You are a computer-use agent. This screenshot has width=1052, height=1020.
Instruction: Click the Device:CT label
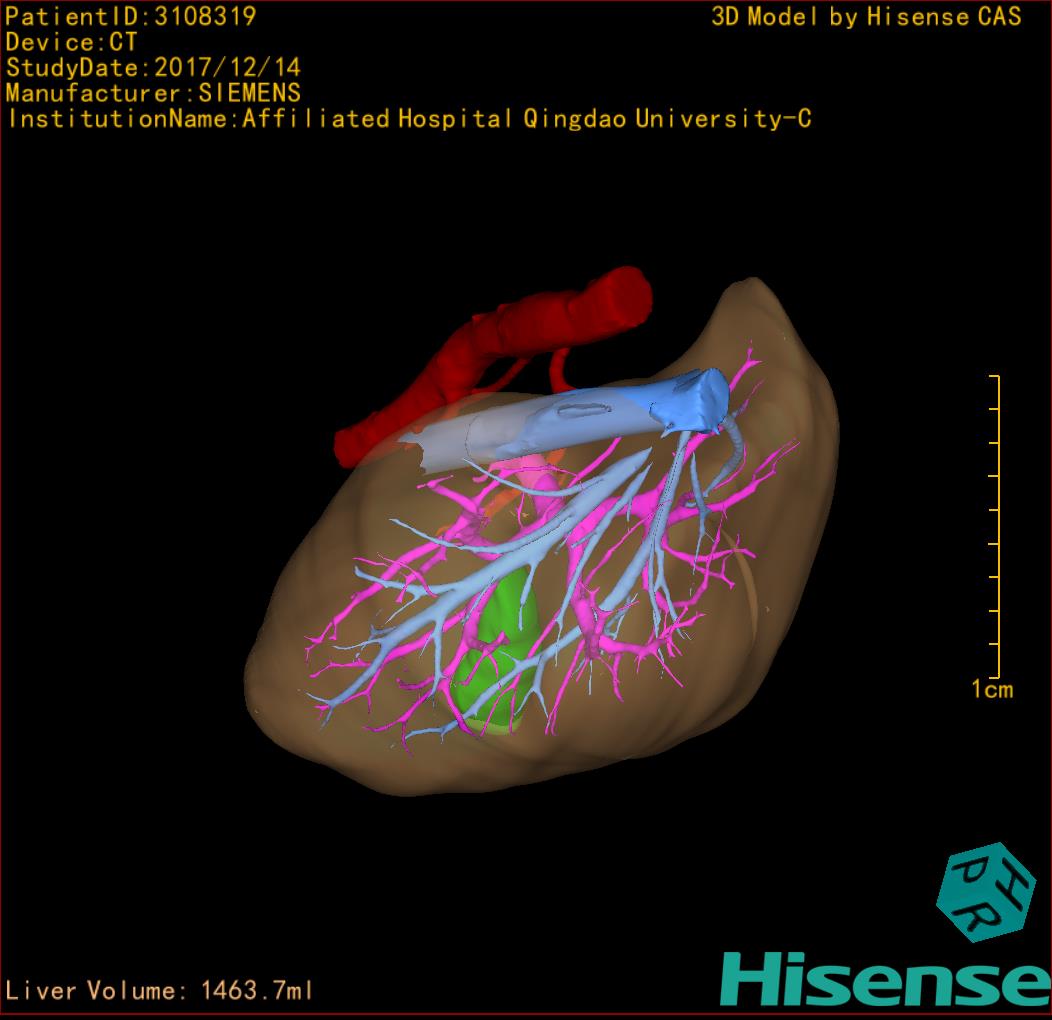pyautogui.click(x=71, y=42)
